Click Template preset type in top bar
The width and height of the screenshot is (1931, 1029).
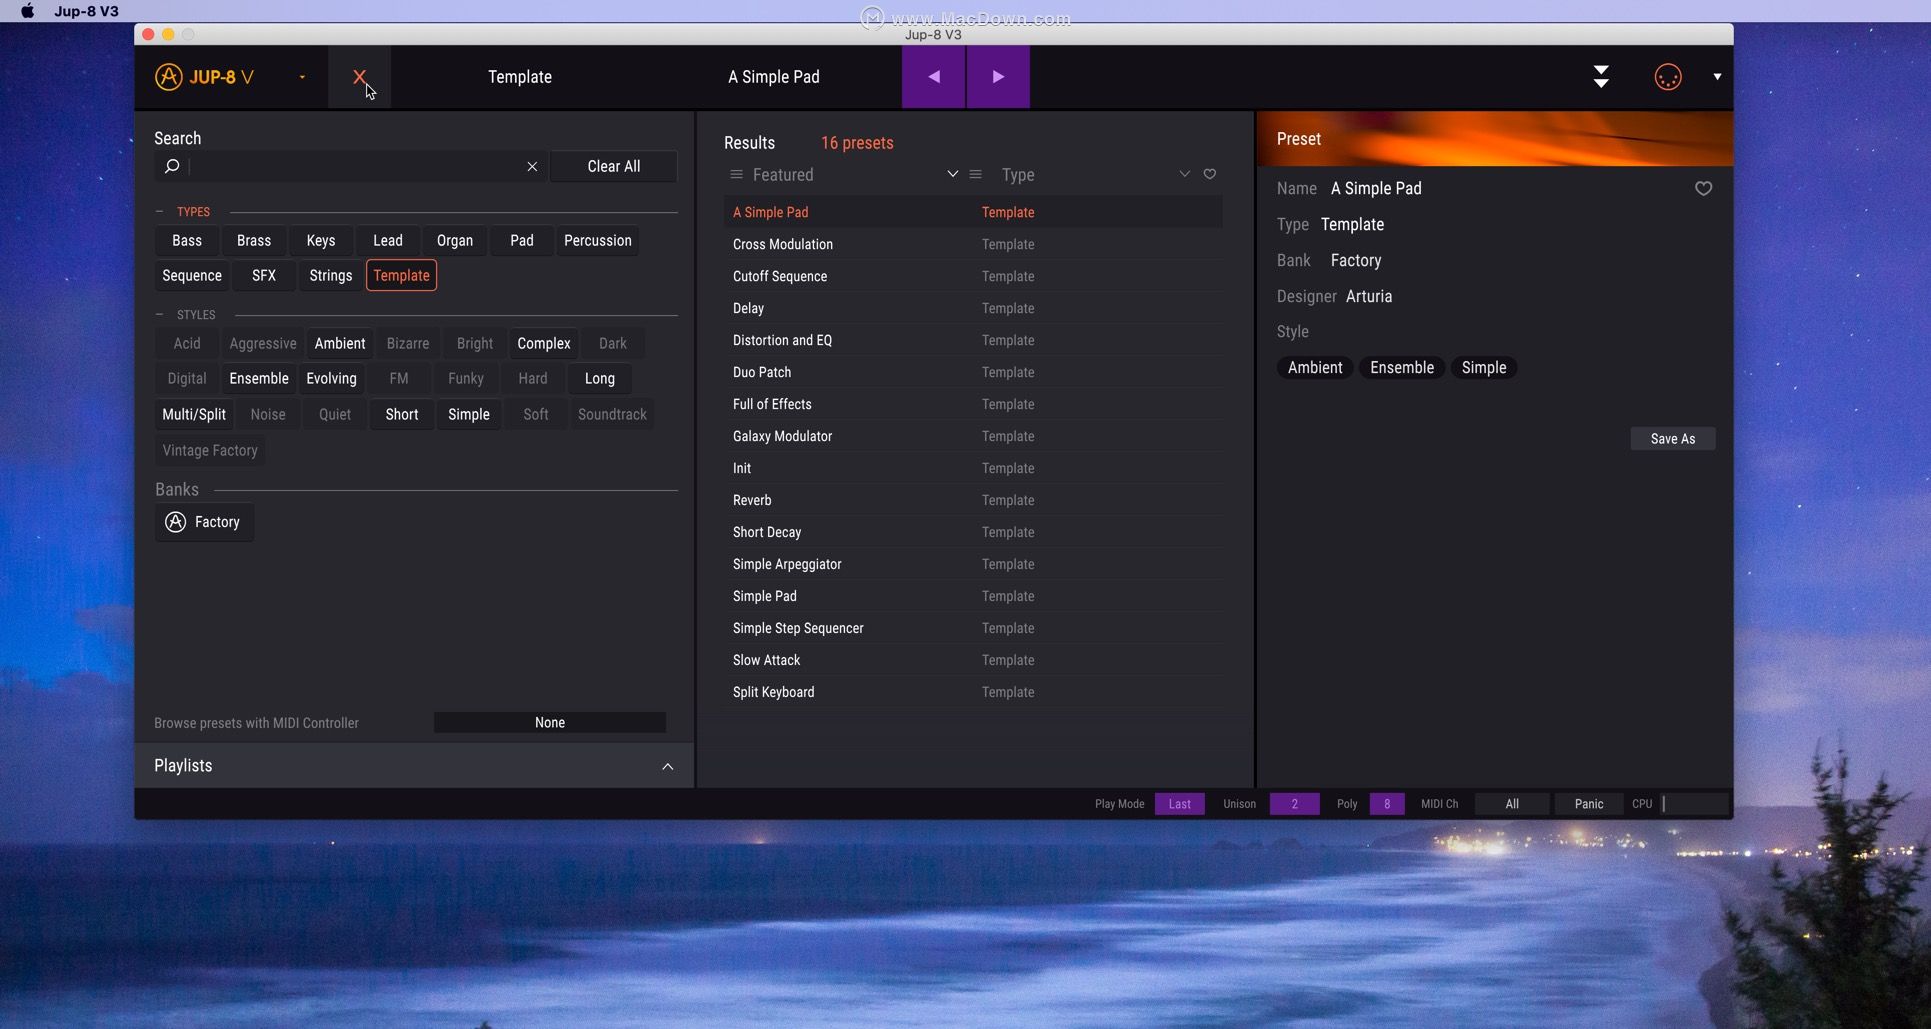tap(520, 77)
